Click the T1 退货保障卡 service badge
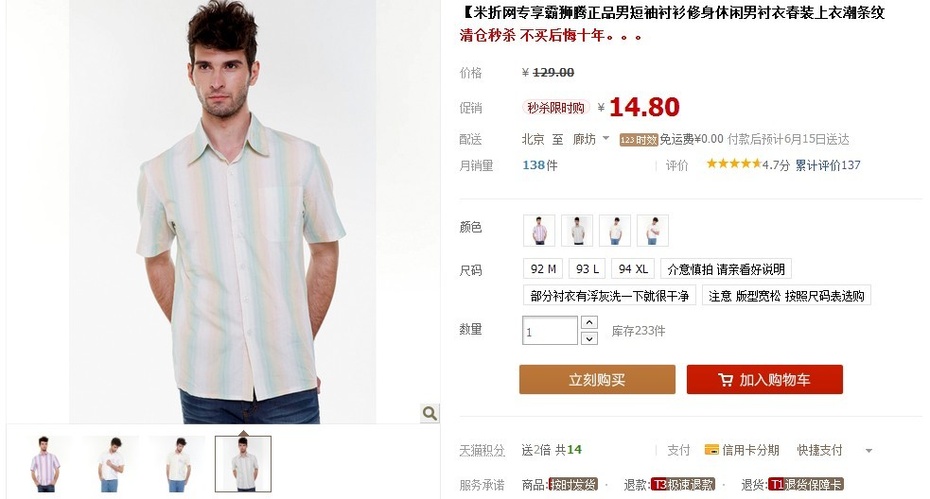Image resolution: width=930 pixels, height=499 pixels. click(805, 485)
